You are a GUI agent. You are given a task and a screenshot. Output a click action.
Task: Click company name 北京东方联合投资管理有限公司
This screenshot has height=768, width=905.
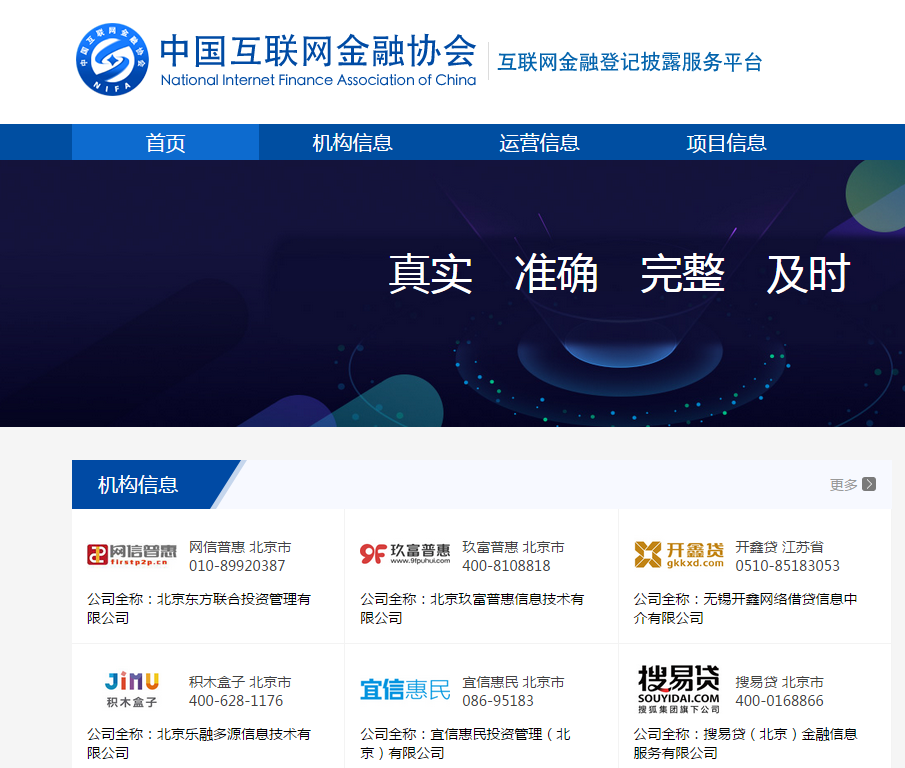point(199,608)
